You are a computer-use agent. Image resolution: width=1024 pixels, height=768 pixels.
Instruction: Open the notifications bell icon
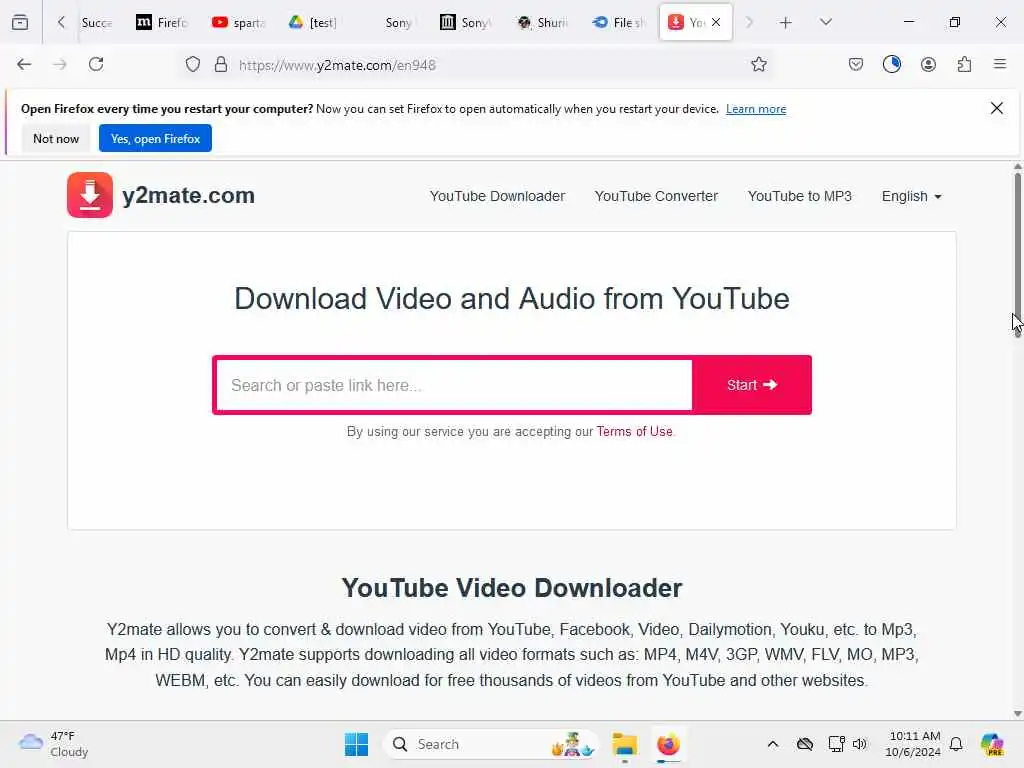(x=956, y=744)
